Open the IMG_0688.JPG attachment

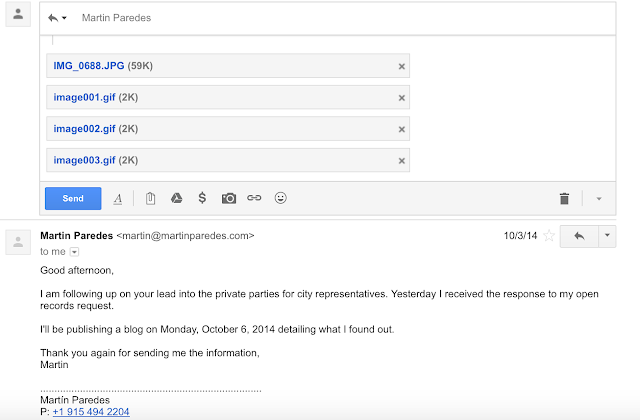(x=89, y=66)
